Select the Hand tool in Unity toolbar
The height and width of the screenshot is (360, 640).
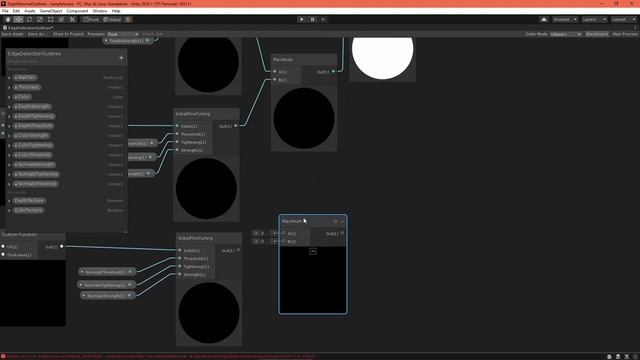(x=8, y=20)
